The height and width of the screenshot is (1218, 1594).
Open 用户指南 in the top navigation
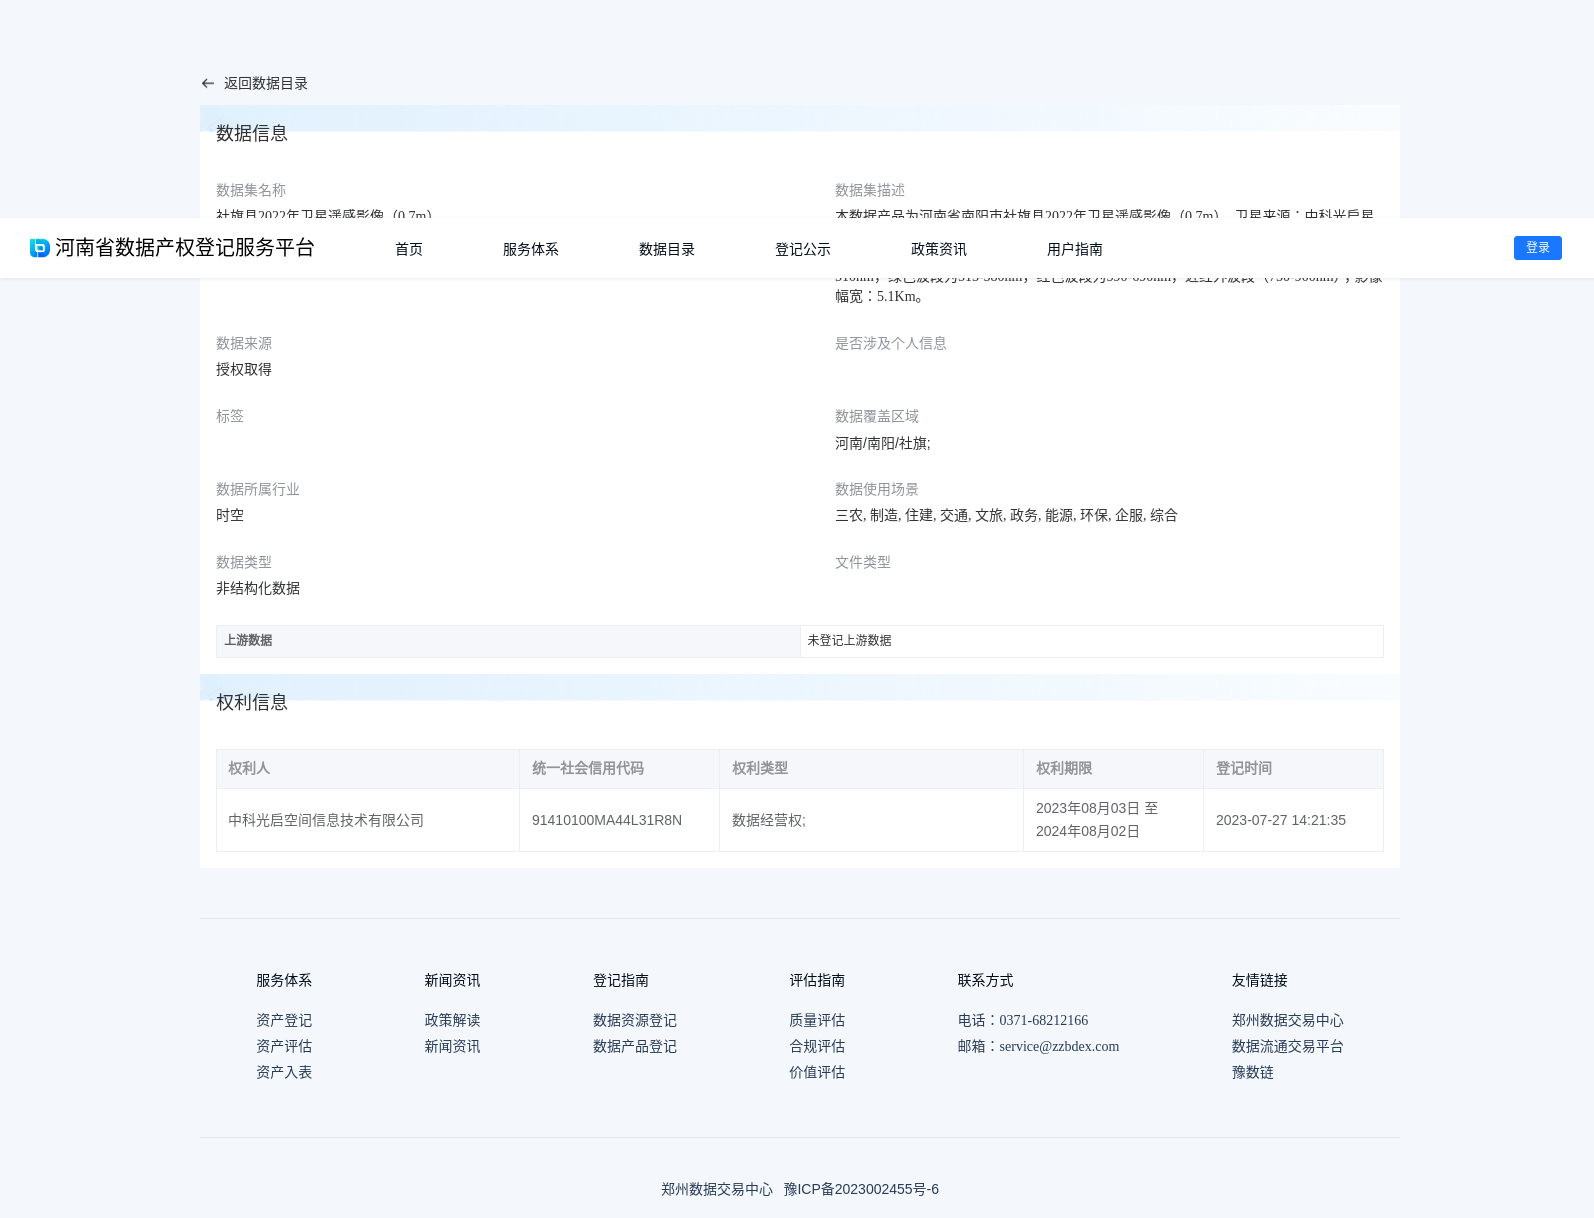1075,249
